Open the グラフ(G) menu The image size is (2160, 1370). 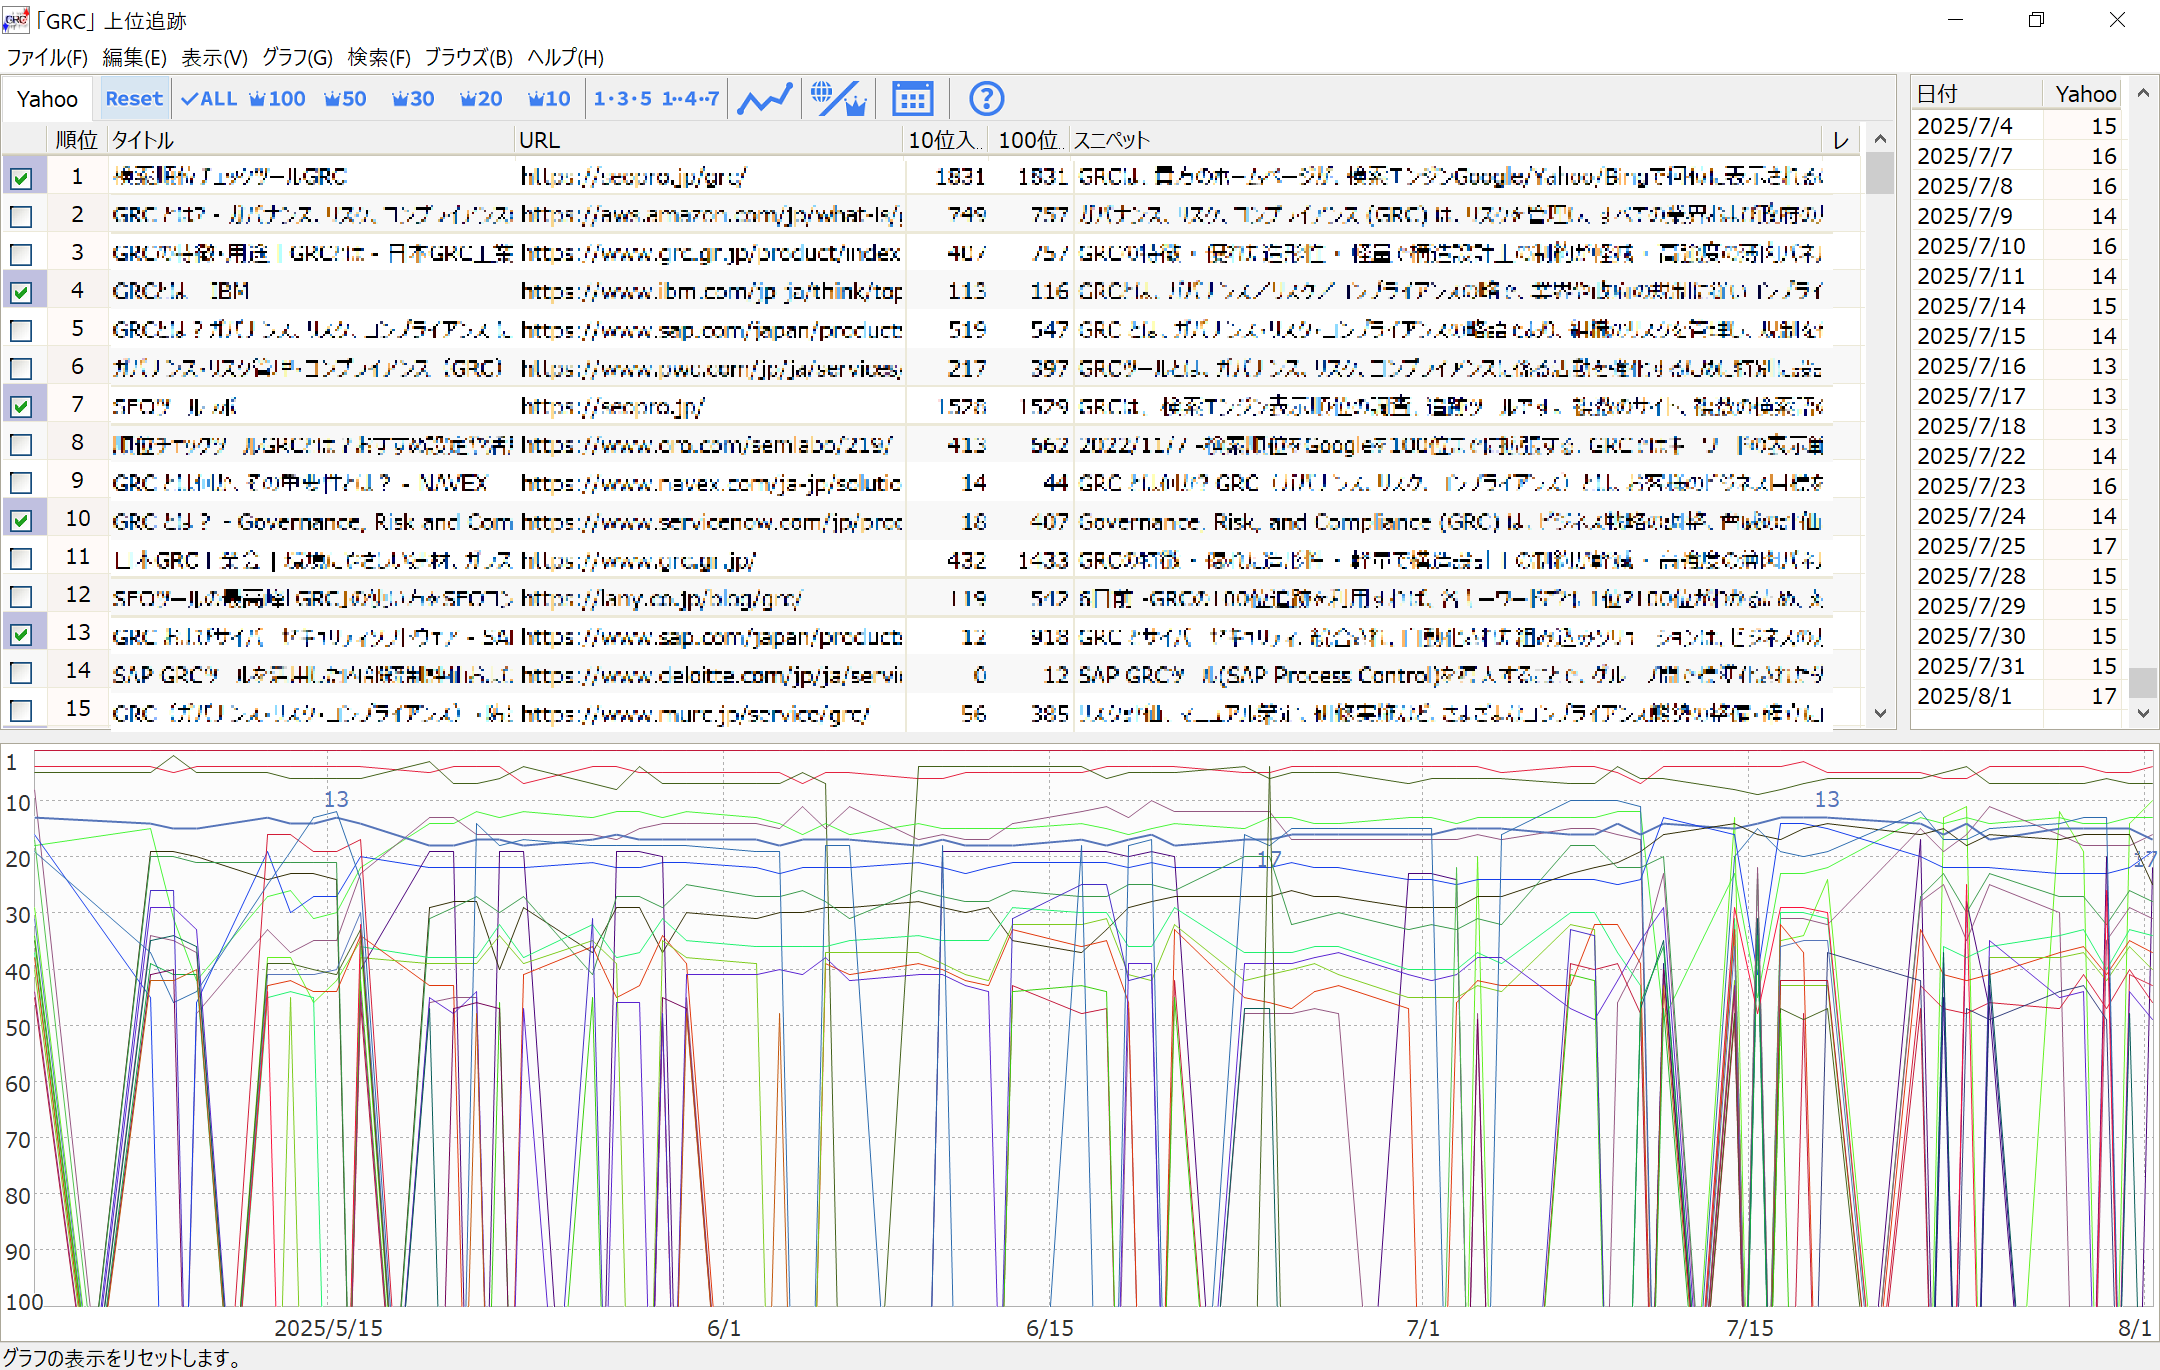coord(297,57)
